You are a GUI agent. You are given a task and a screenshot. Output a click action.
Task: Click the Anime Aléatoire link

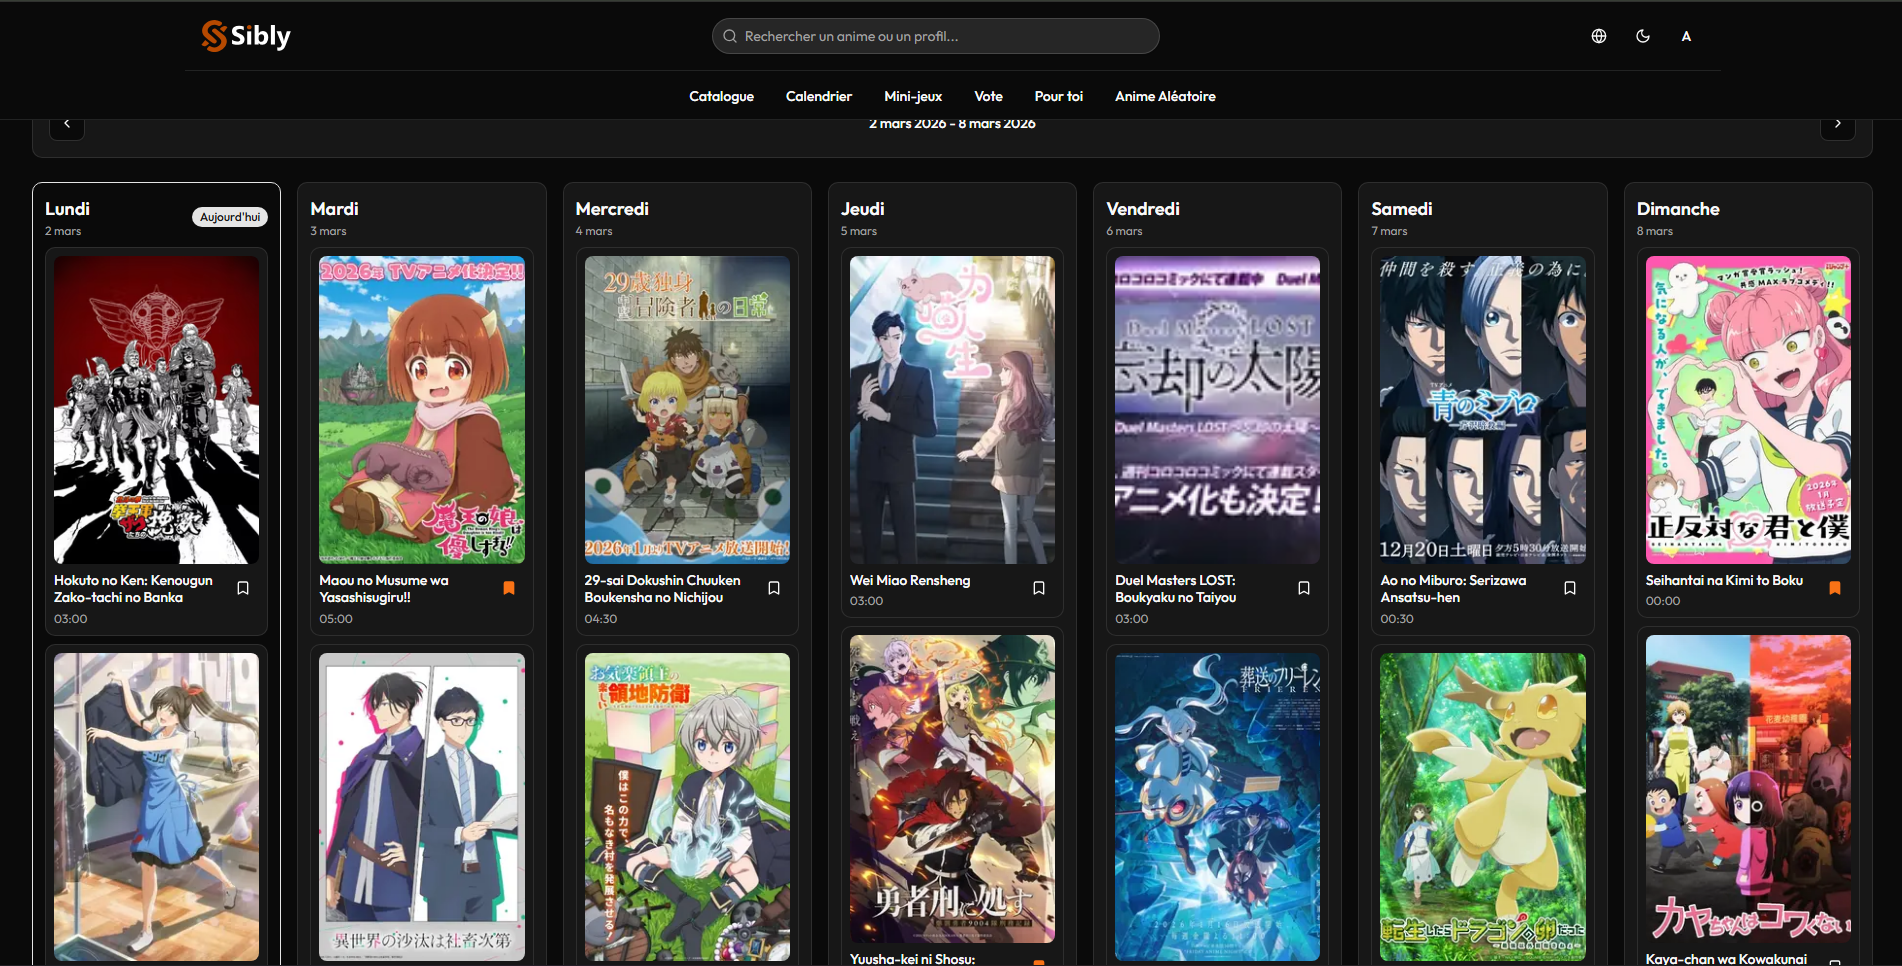click(x=1165, y=96)
